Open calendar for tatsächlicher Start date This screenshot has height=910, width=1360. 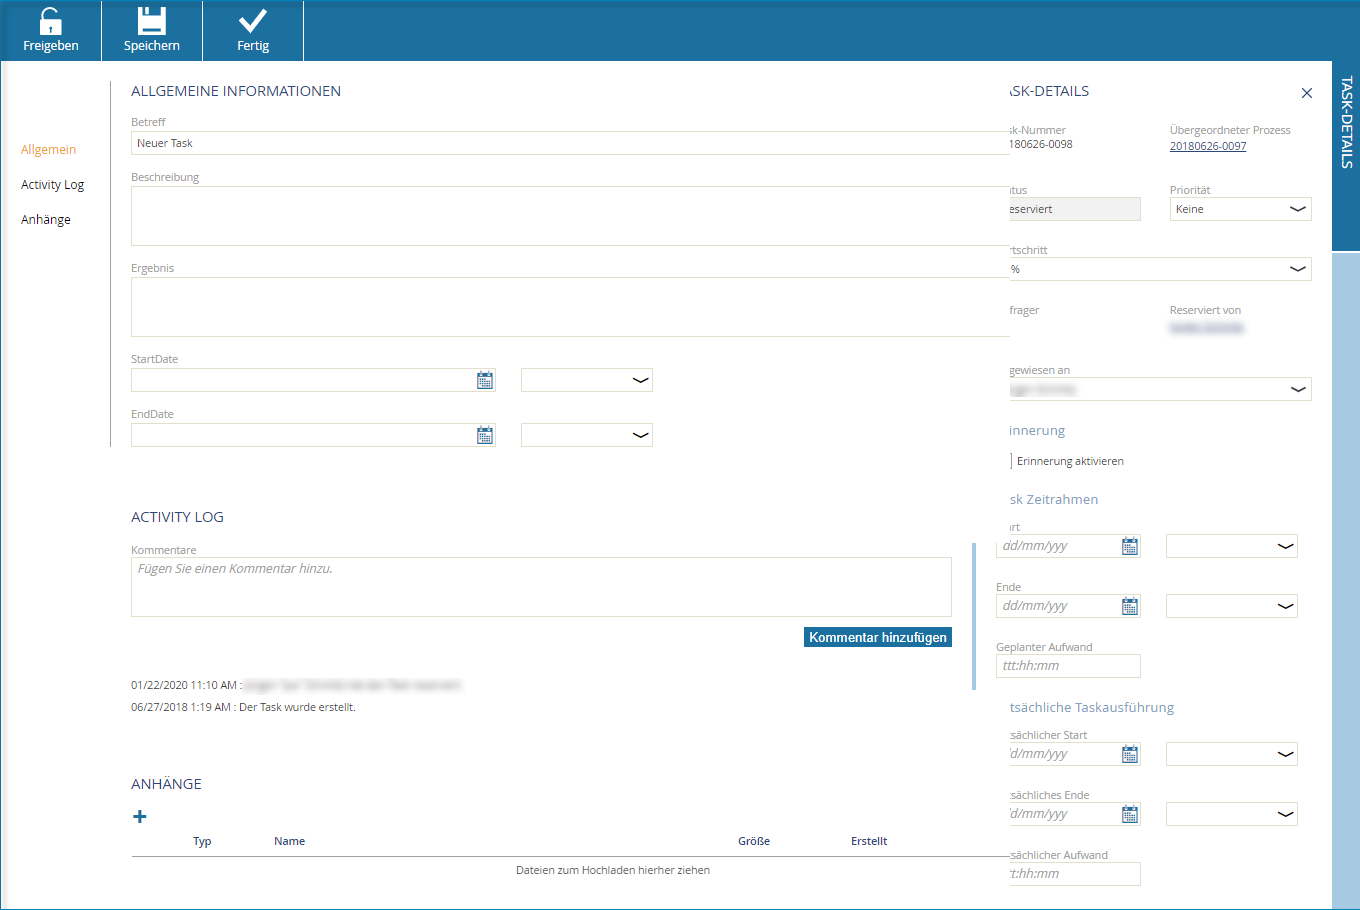(x=1130, y=754)
